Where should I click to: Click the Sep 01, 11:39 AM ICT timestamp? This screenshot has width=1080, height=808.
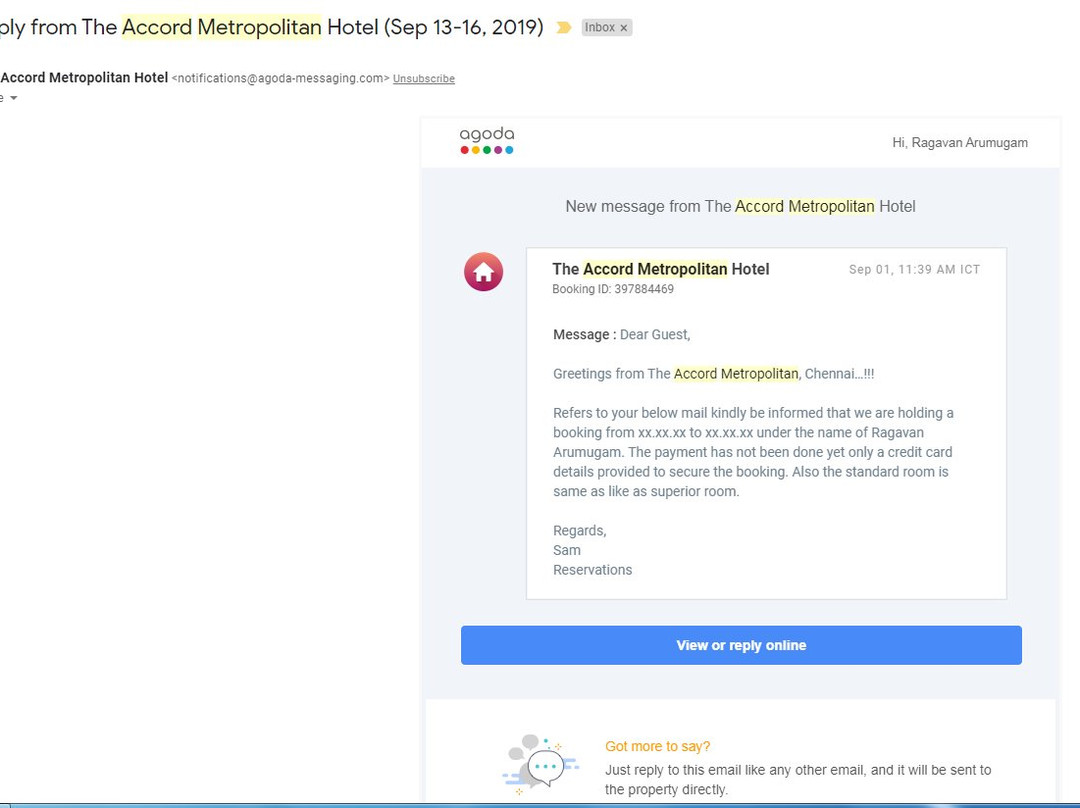pos(914,270)
